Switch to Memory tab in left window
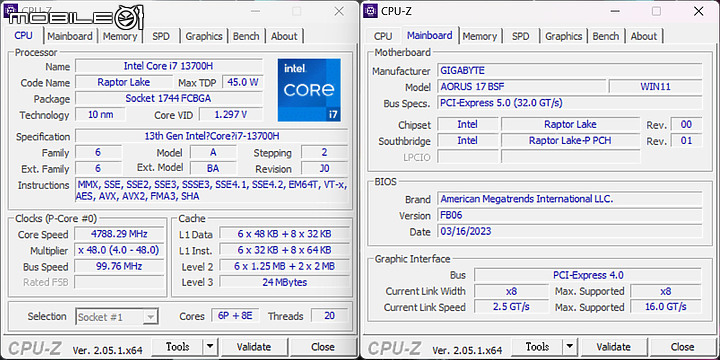The width and height of the screenshot is (720, 360). click(x=120, y=36)
